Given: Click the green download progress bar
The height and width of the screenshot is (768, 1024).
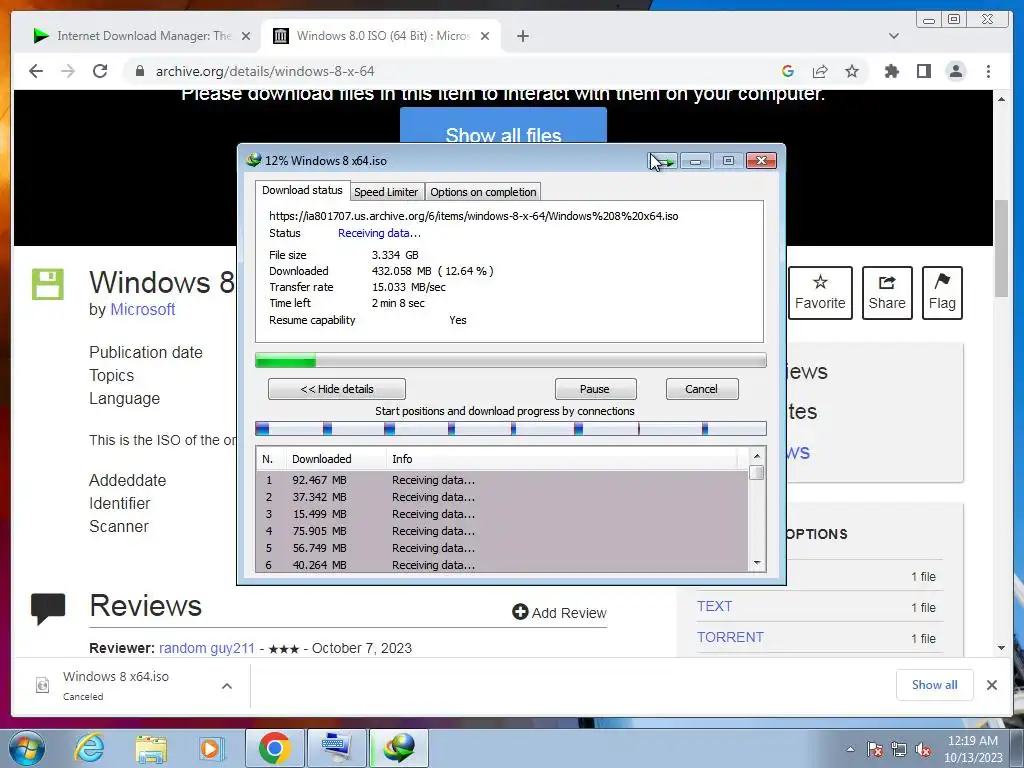Looking at the screenshot, I should [511, 360].
